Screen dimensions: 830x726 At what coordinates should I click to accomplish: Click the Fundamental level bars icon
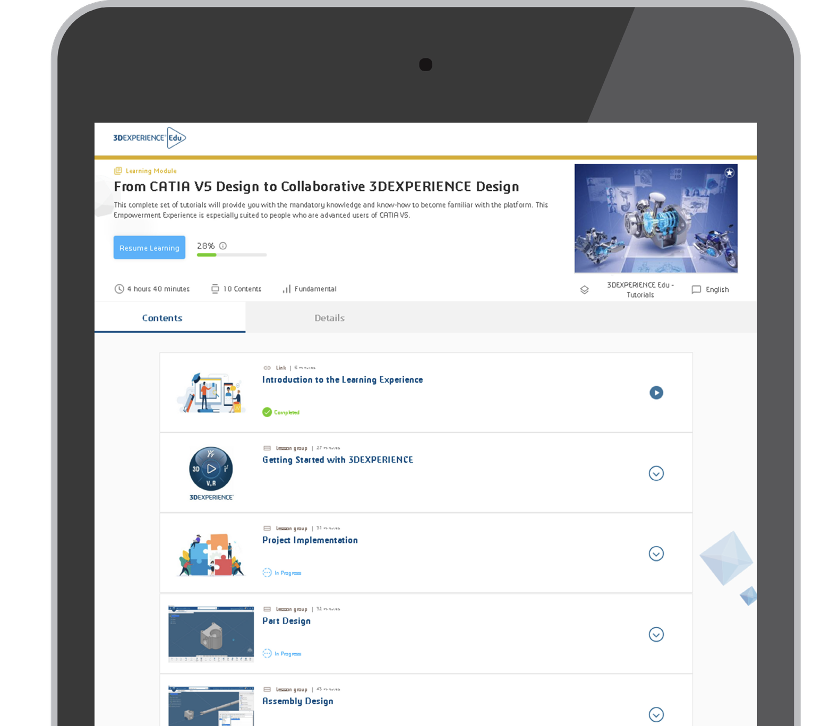pyautogui.click(x=286, y=289)
